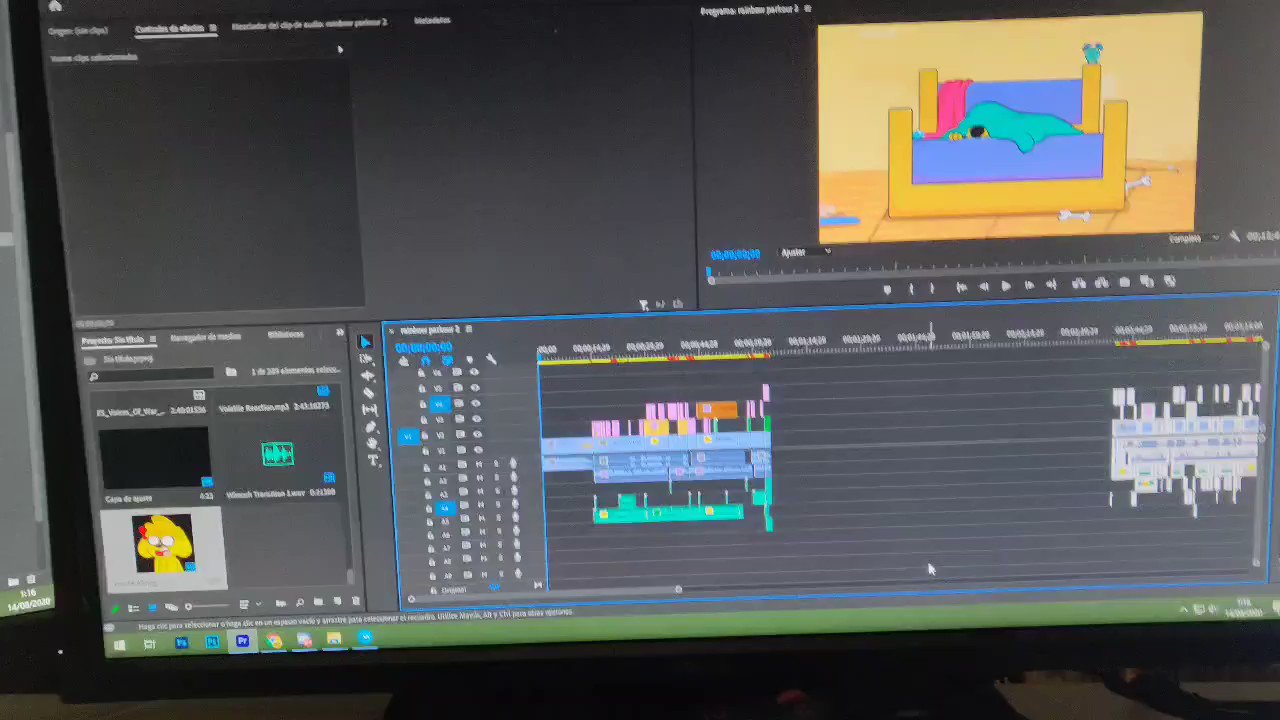This screenshot has height=720, width=1280.
Task: Open Program panel menu next to title
Action: [x=808, y=9]
